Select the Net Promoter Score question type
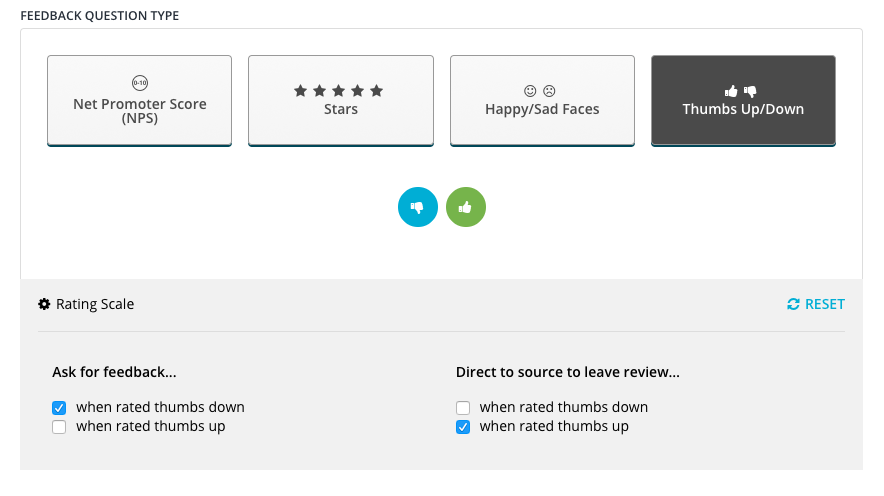Viewport: 884px width, 496px height. pyautogui.click(x=140, y=100)
